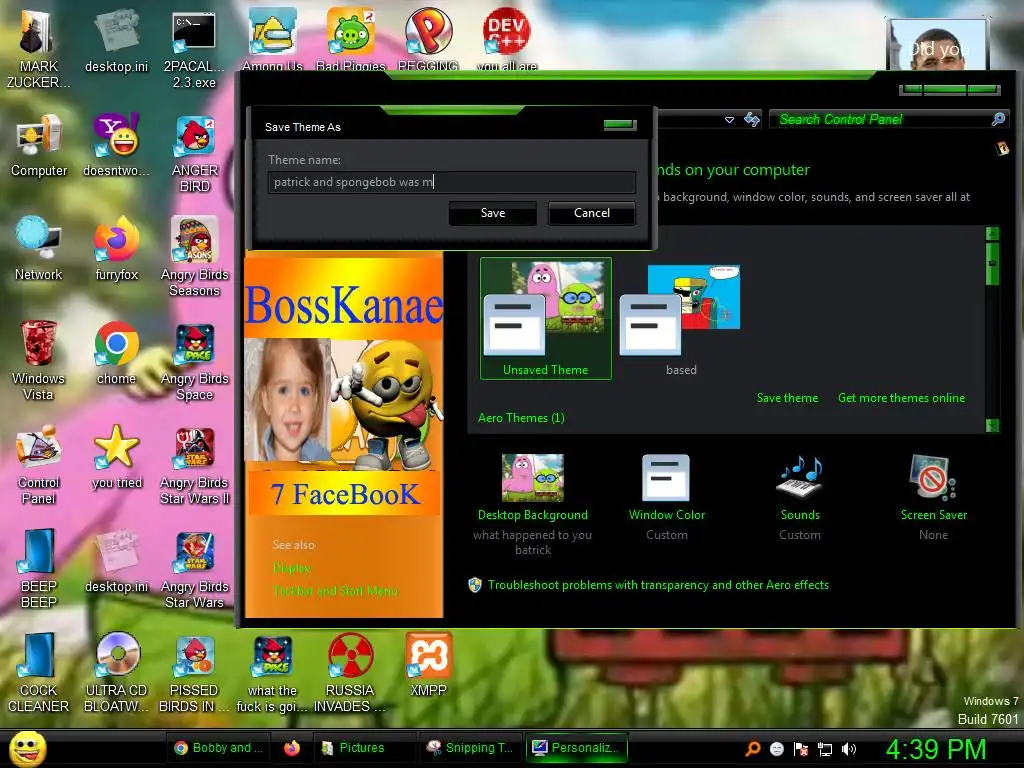Screen dimensions: 1024x768
Task: Click the network tray icon
Action: pos(825,749)
